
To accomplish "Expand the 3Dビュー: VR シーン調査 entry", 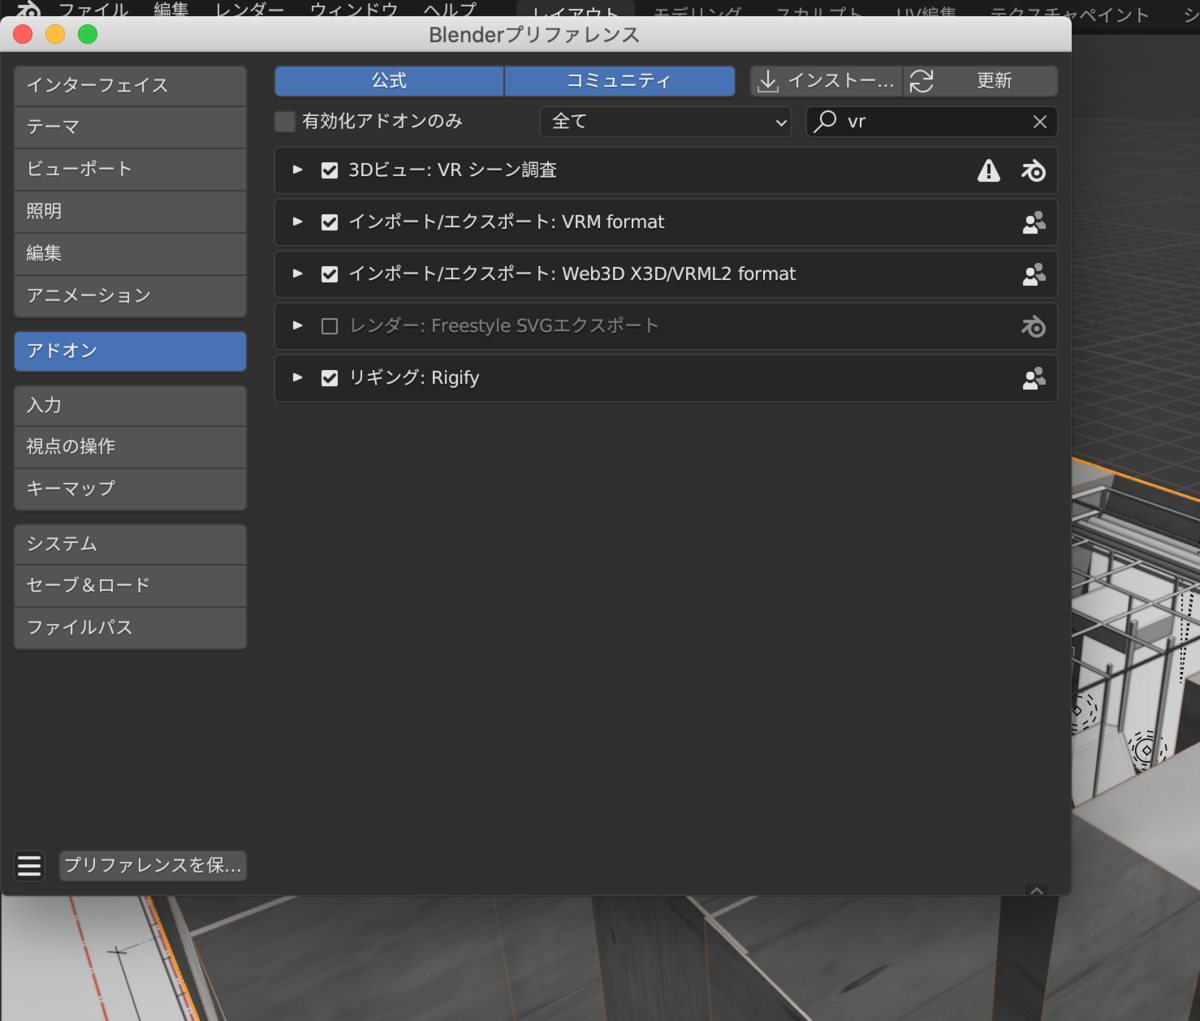I will (x=297, y=170).
